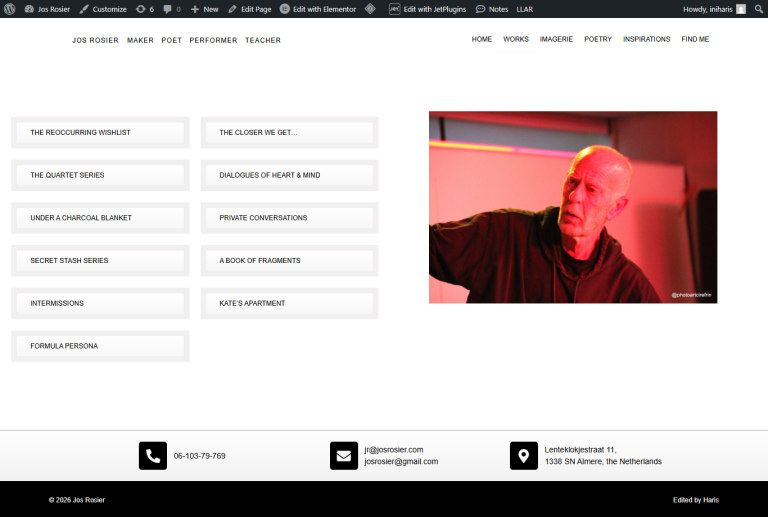Click the user avatar next to Howdy
768x517 pixels.
(741, 9)
